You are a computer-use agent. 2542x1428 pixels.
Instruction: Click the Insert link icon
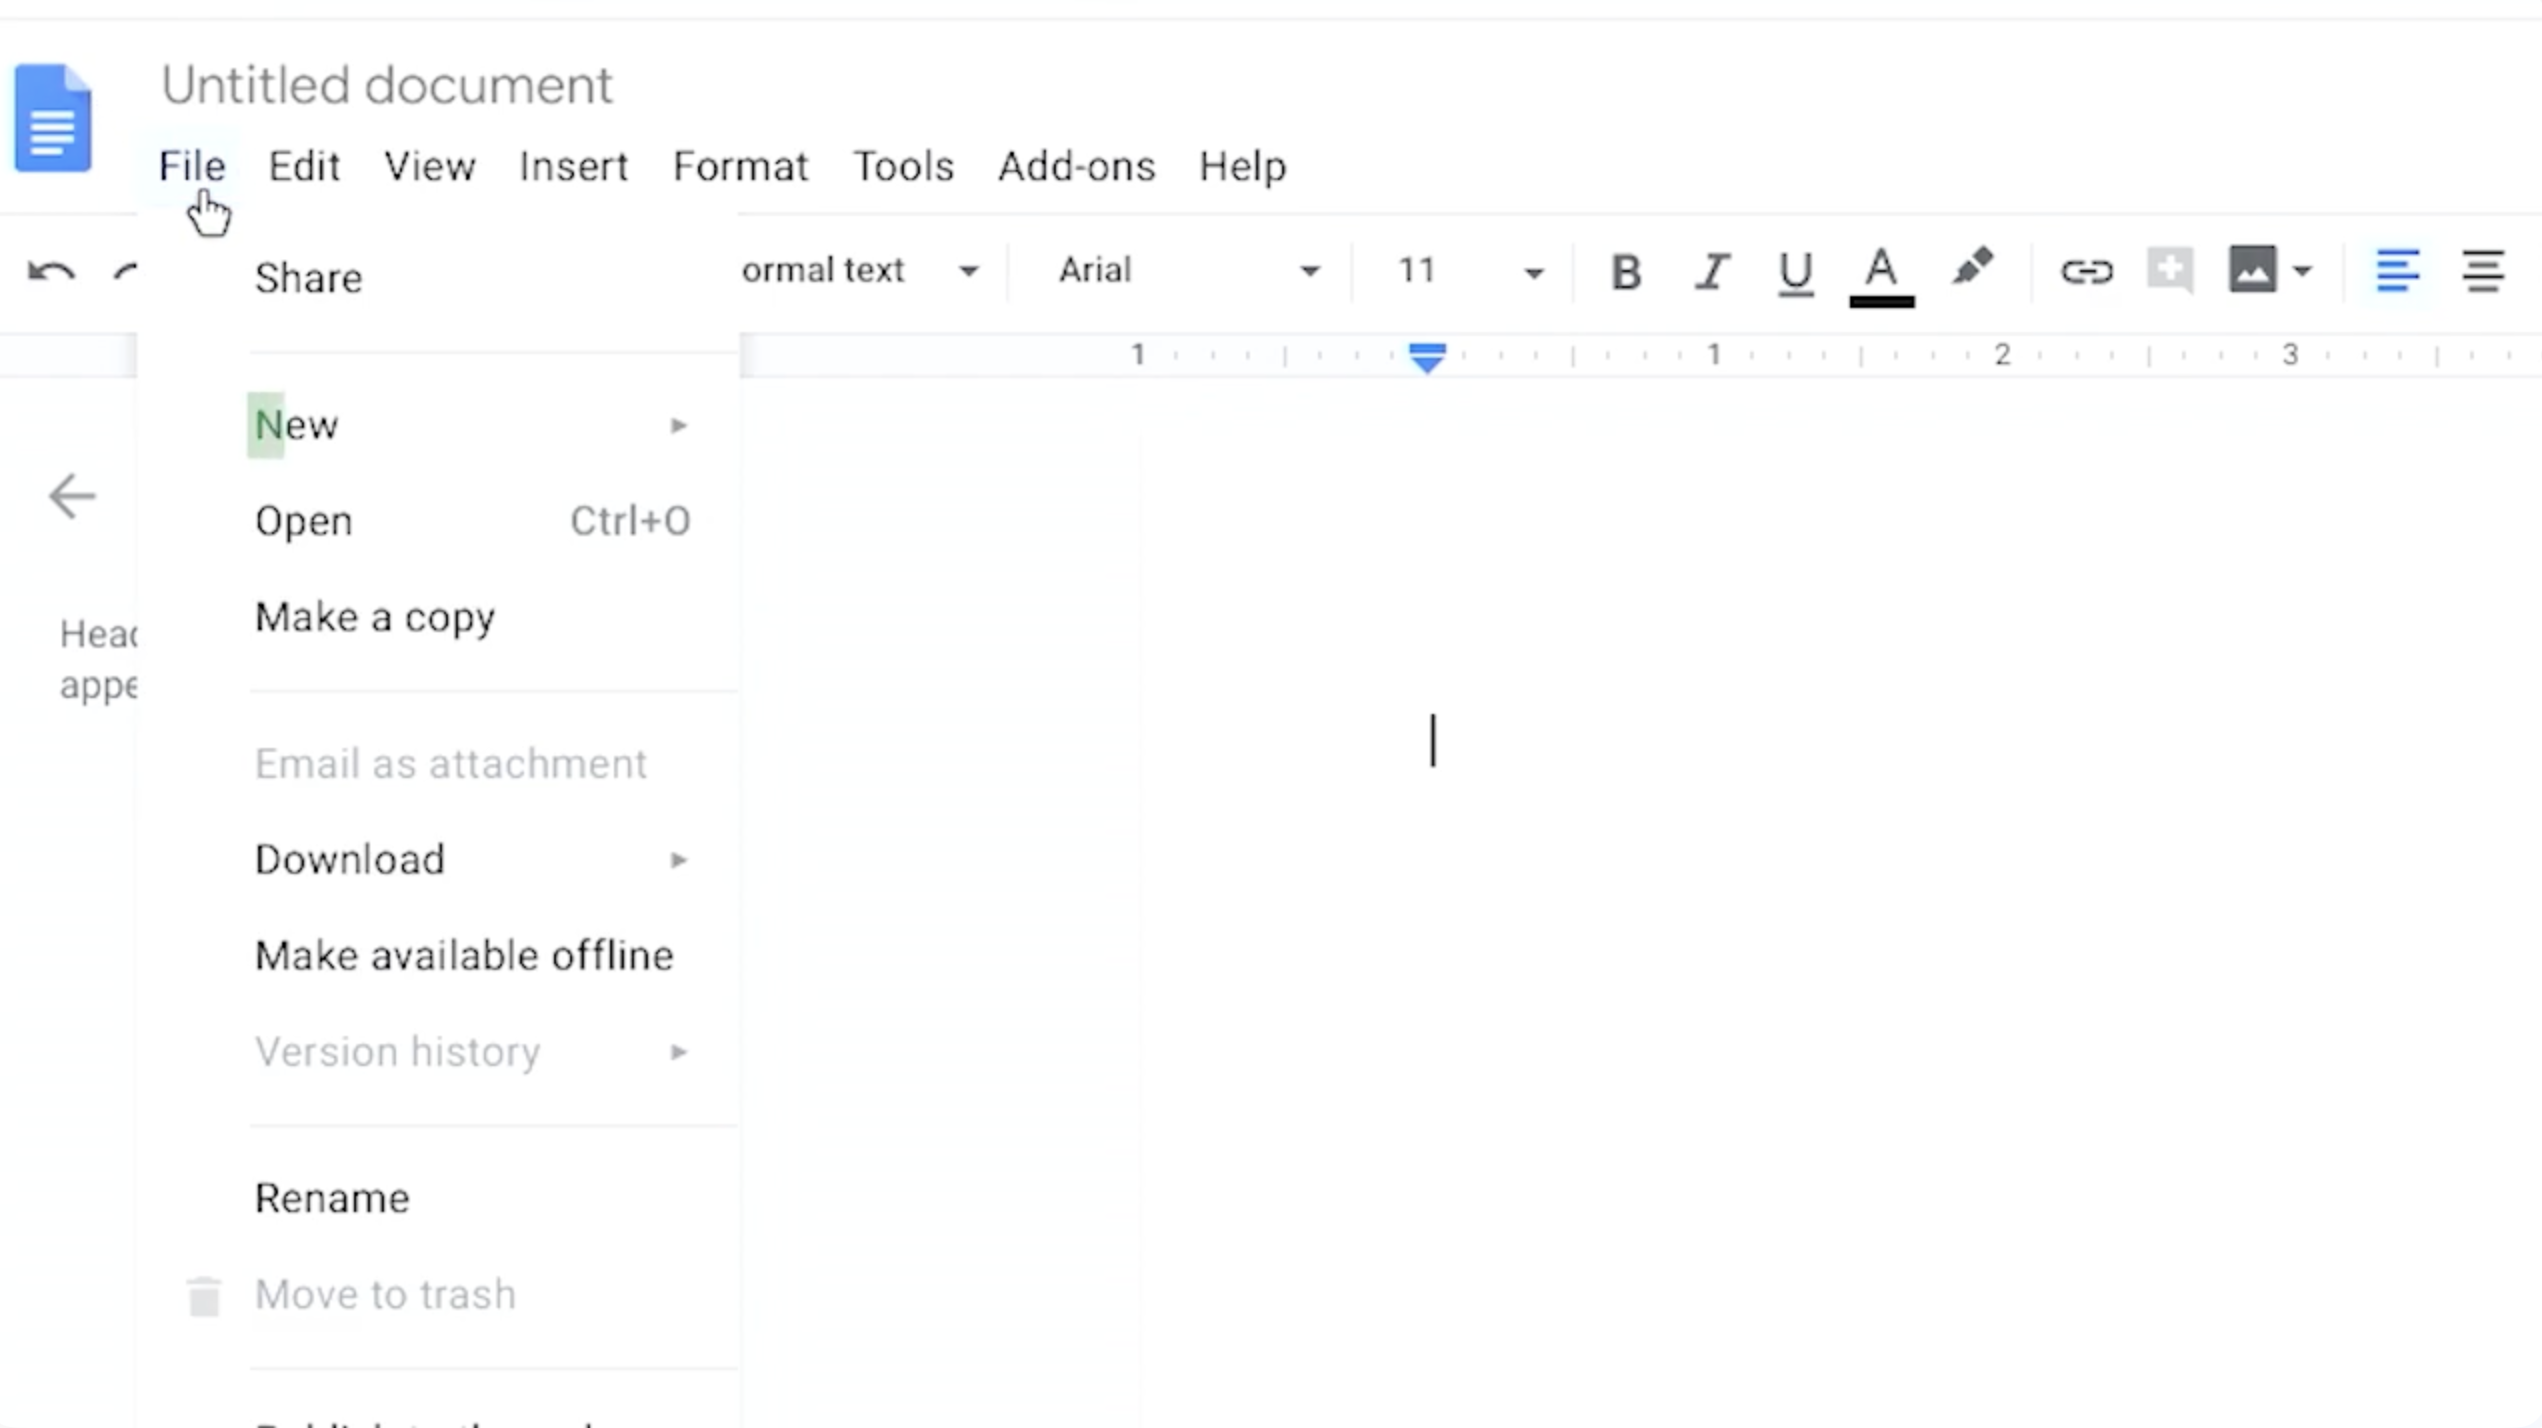point(2086,271)
